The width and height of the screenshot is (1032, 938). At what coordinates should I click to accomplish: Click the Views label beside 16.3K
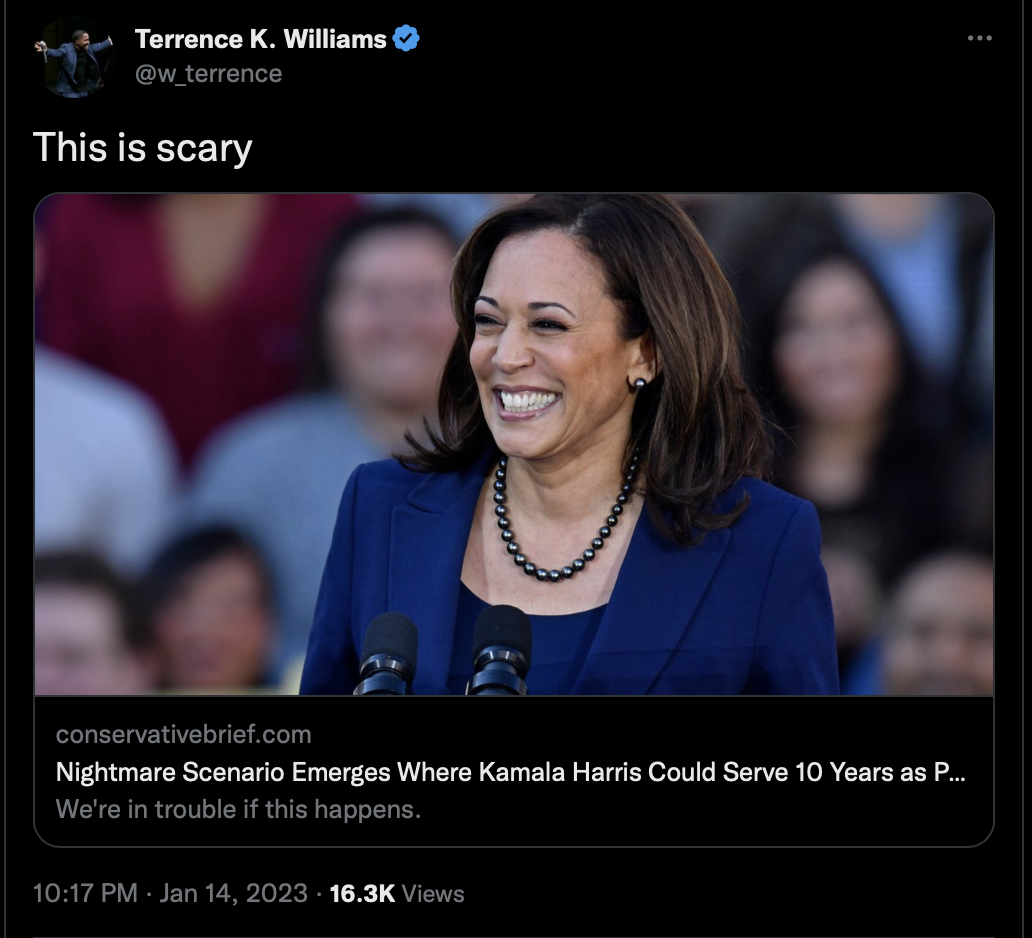point(432,894)
